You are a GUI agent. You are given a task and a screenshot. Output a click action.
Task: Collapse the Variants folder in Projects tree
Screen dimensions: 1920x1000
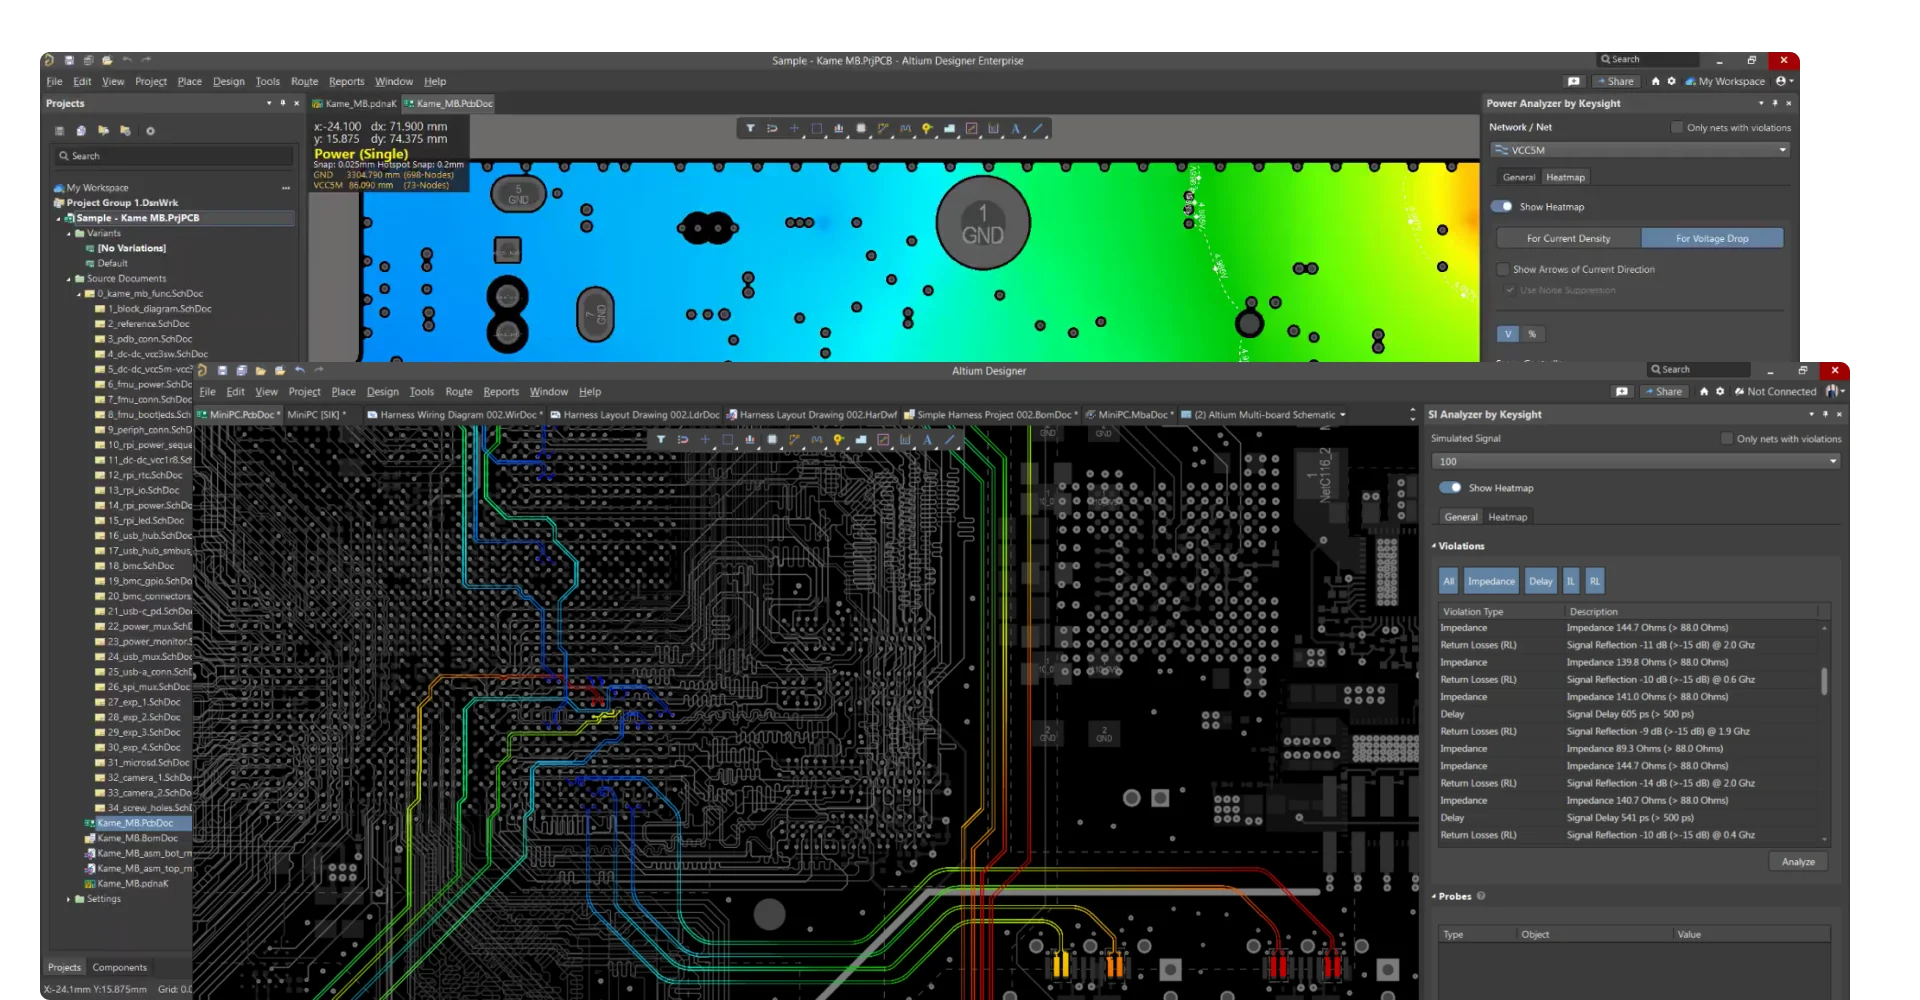click(69, 233)
